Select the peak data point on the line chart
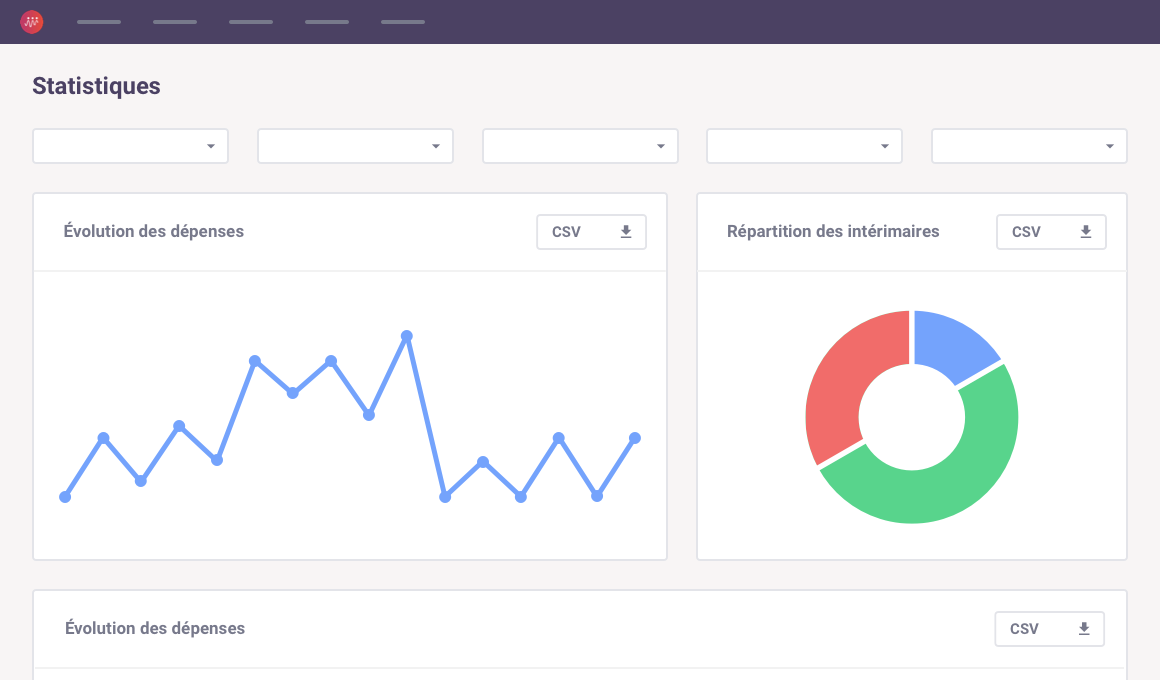This screenshot has height=680, width=1160. (x=407, y=336)
